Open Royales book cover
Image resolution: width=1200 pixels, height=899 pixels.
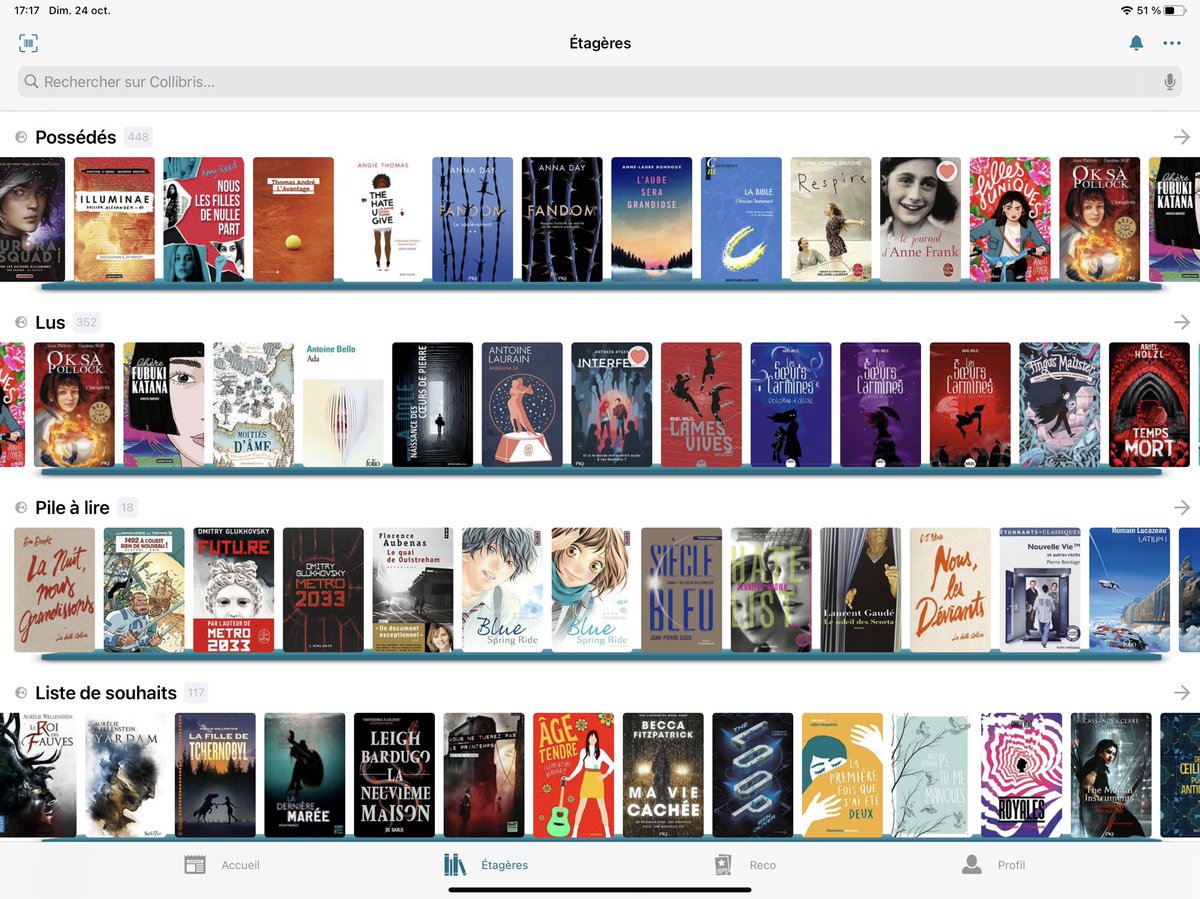(1021, 775)
